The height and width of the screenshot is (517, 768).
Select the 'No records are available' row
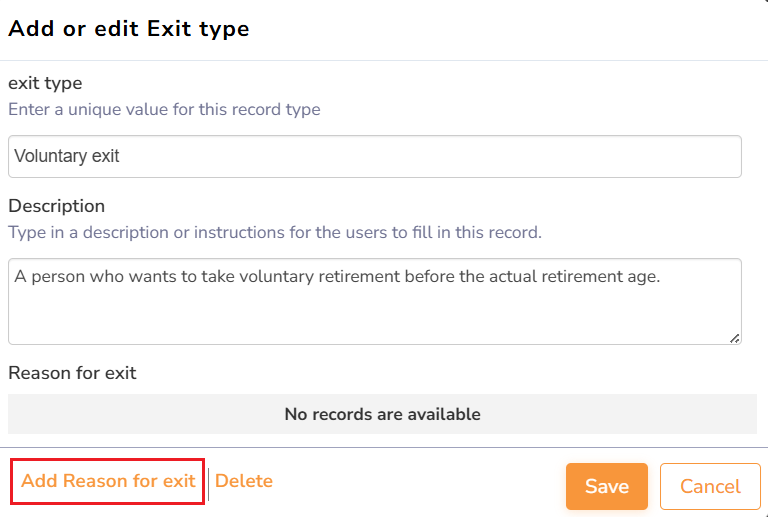click(382, 414)
